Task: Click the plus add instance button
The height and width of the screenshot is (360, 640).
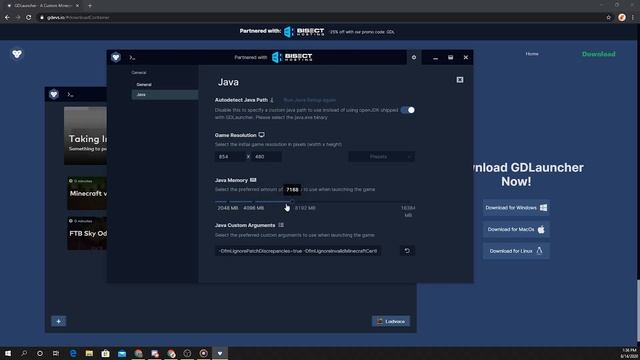Action: (58, 321)
